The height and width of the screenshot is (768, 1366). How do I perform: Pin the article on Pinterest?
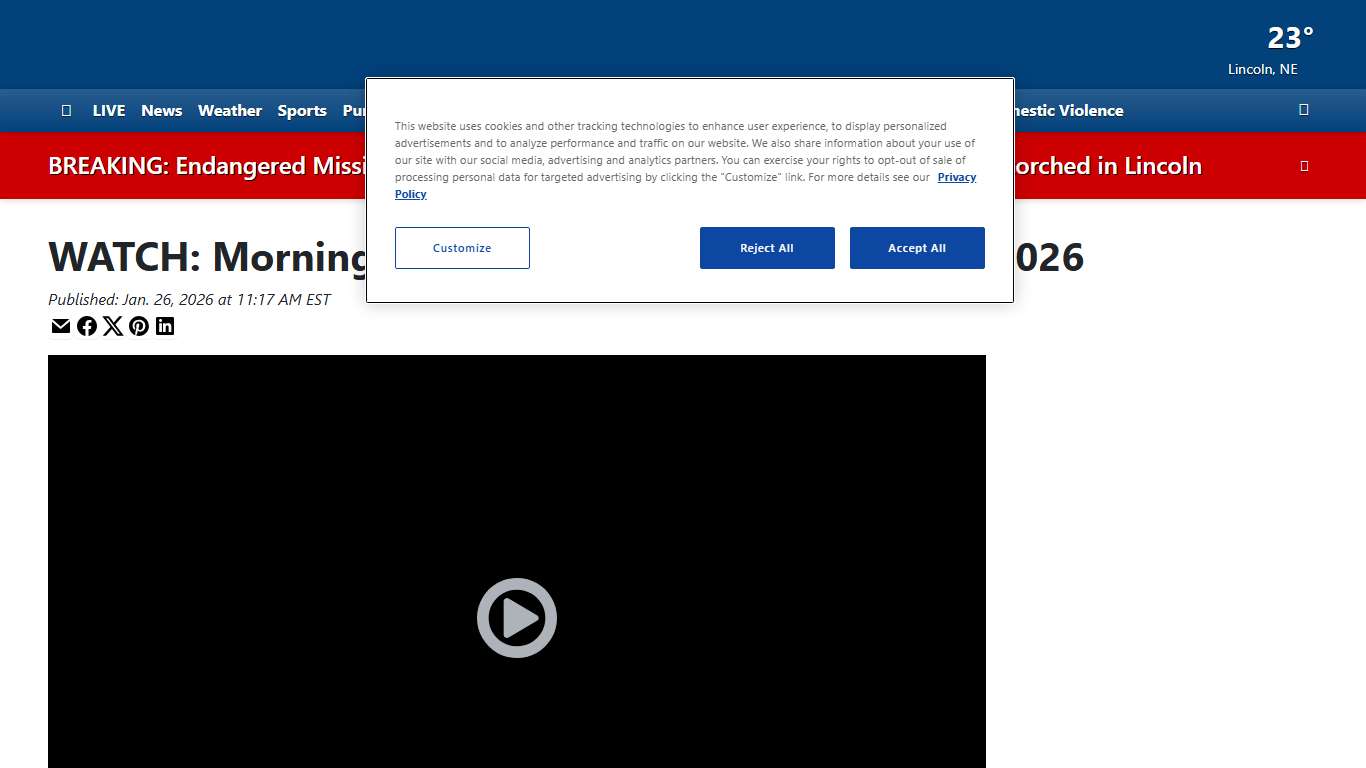click(x=139, y=326)
